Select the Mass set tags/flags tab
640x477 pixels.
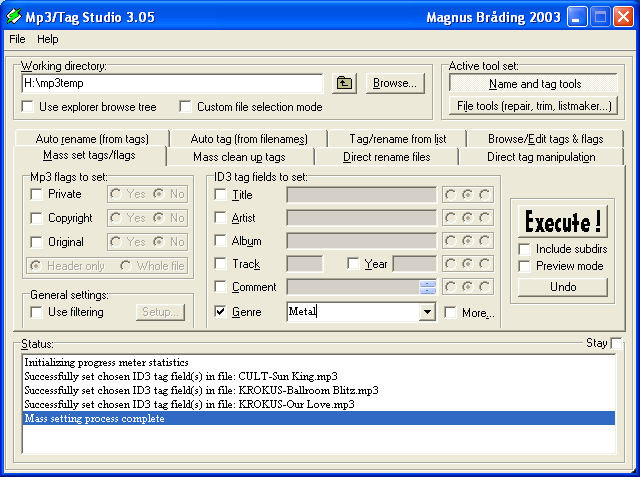point(89,155)
